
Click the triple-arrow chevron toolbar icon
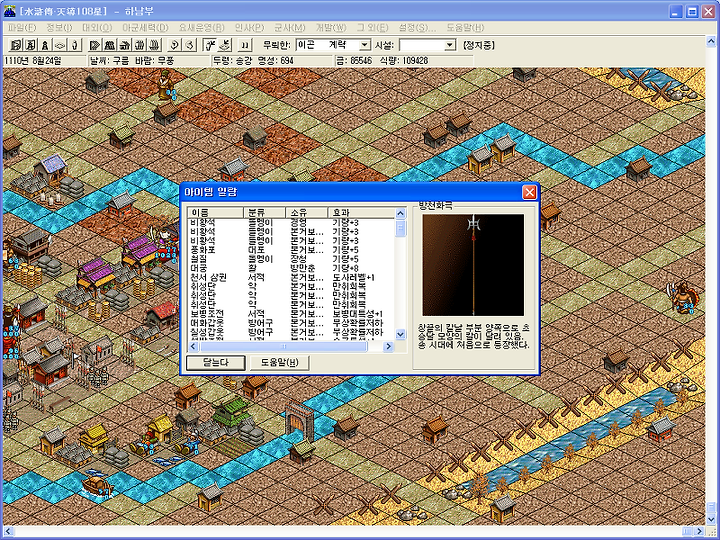(x=95, y=45)
